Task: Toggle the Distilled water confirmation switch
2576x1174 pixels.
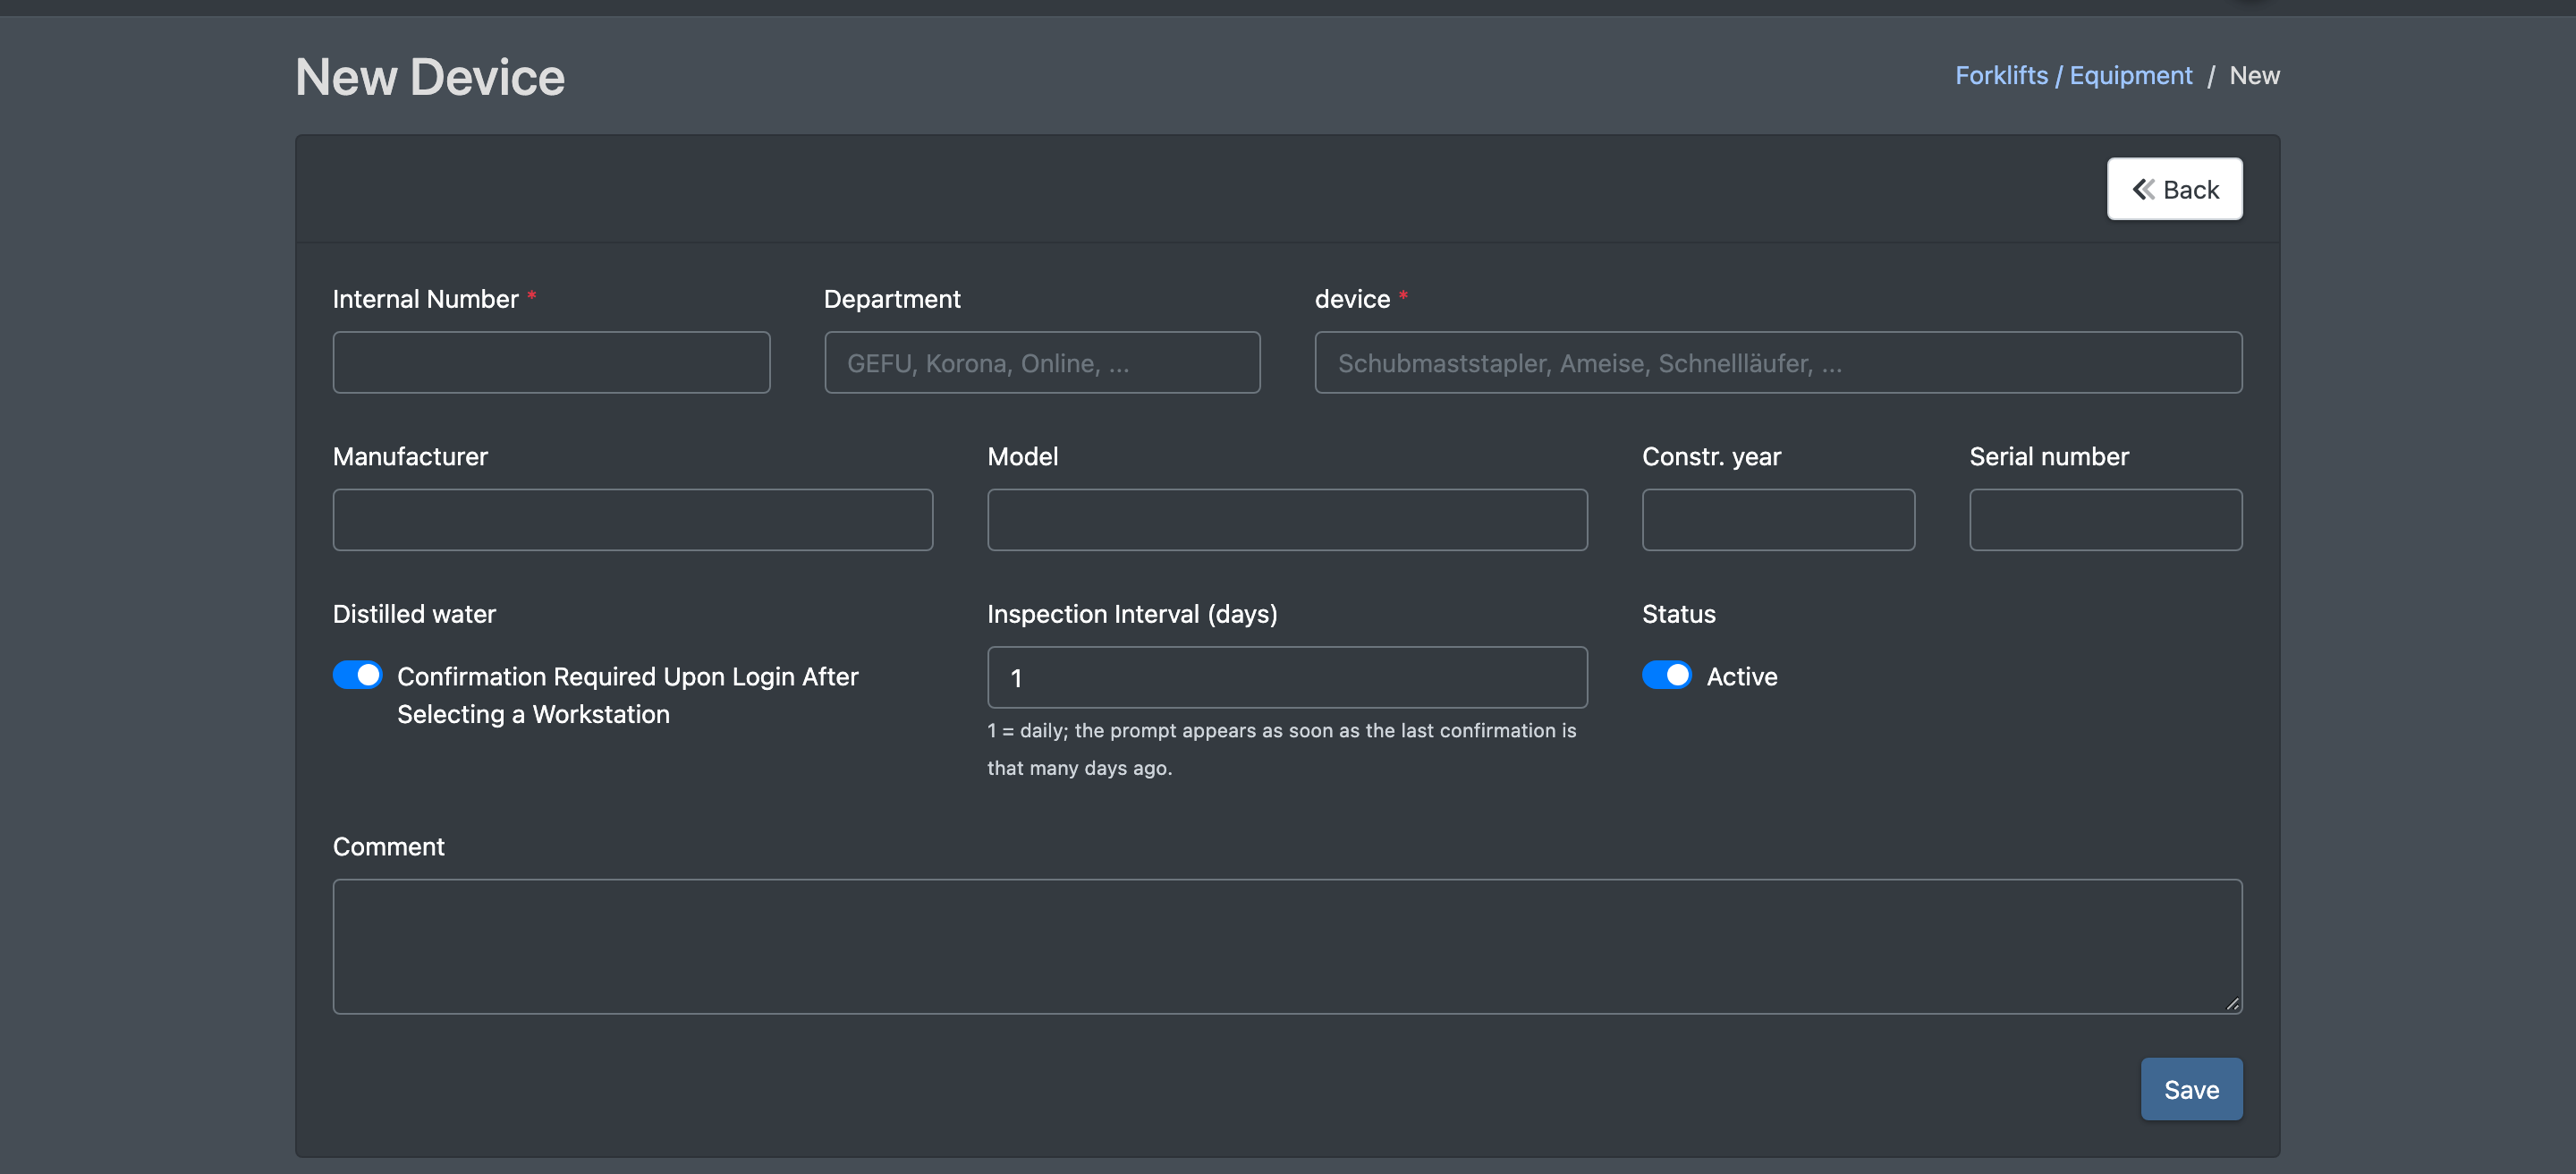Action: [357, 675]
